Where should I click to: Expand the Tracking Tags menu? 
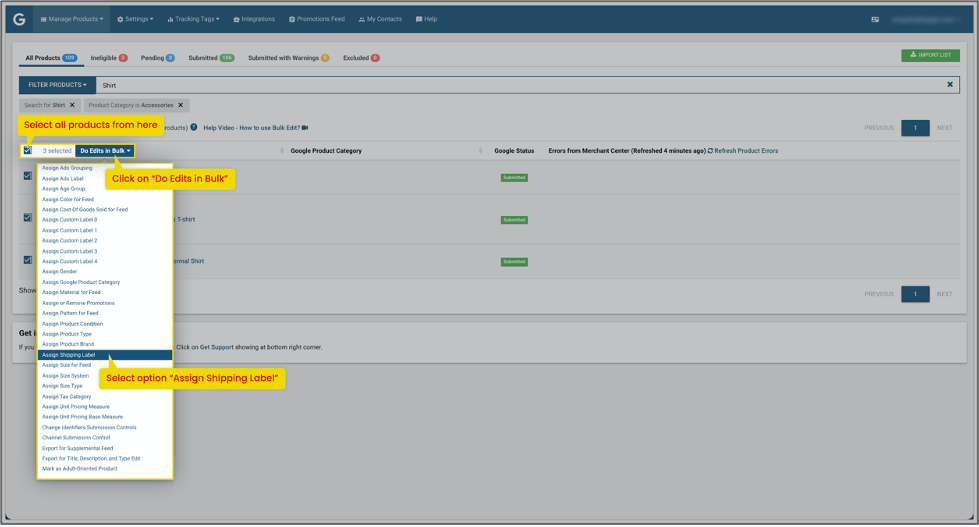pyautogui.click(x=194, y=19)
